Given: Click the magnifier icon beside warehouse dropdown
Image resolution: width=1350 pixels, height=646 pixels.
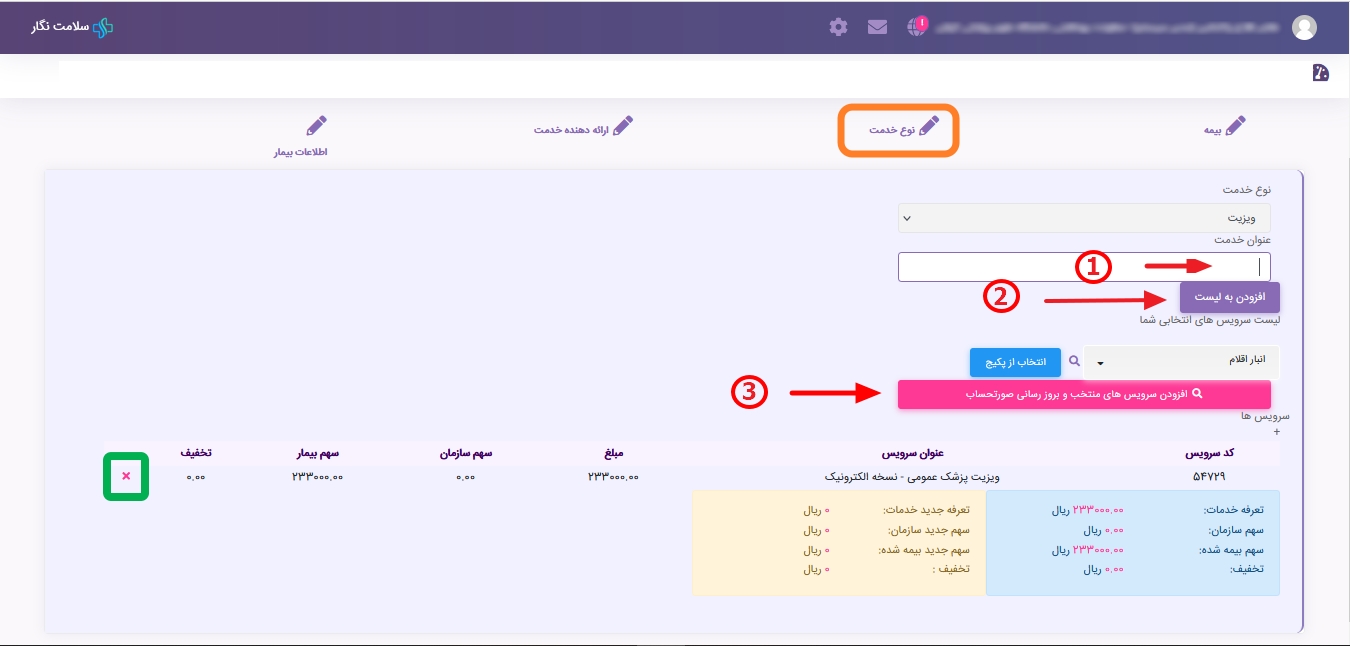Looking at the screenshot, I should coord(1074,361).
